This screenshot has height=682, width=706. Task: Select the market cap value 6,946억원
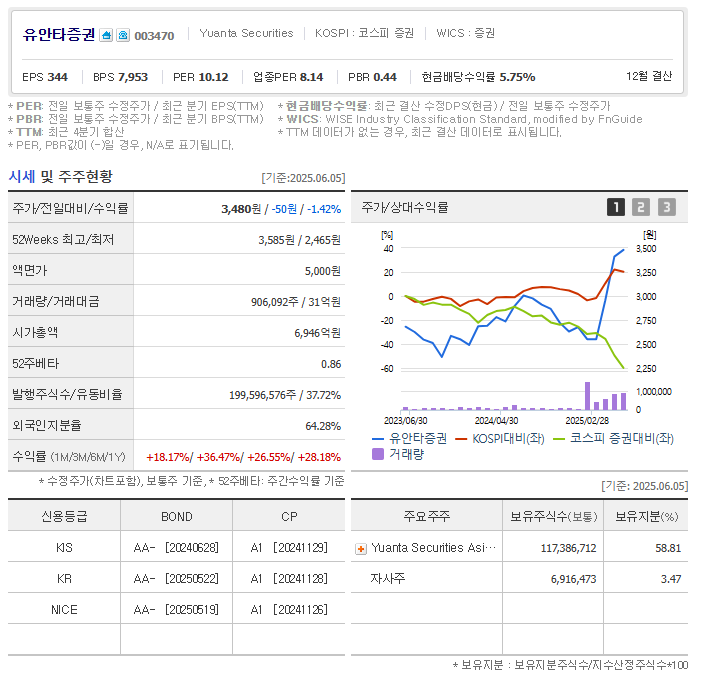tap(317, 333)
